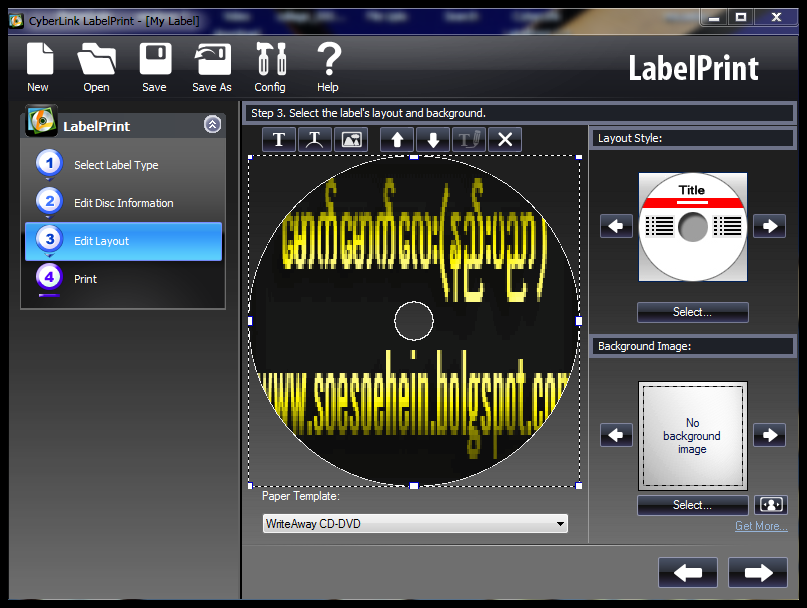Show previous background image
Viewport: 807px width, 608px height.
(x=616, y=435)
